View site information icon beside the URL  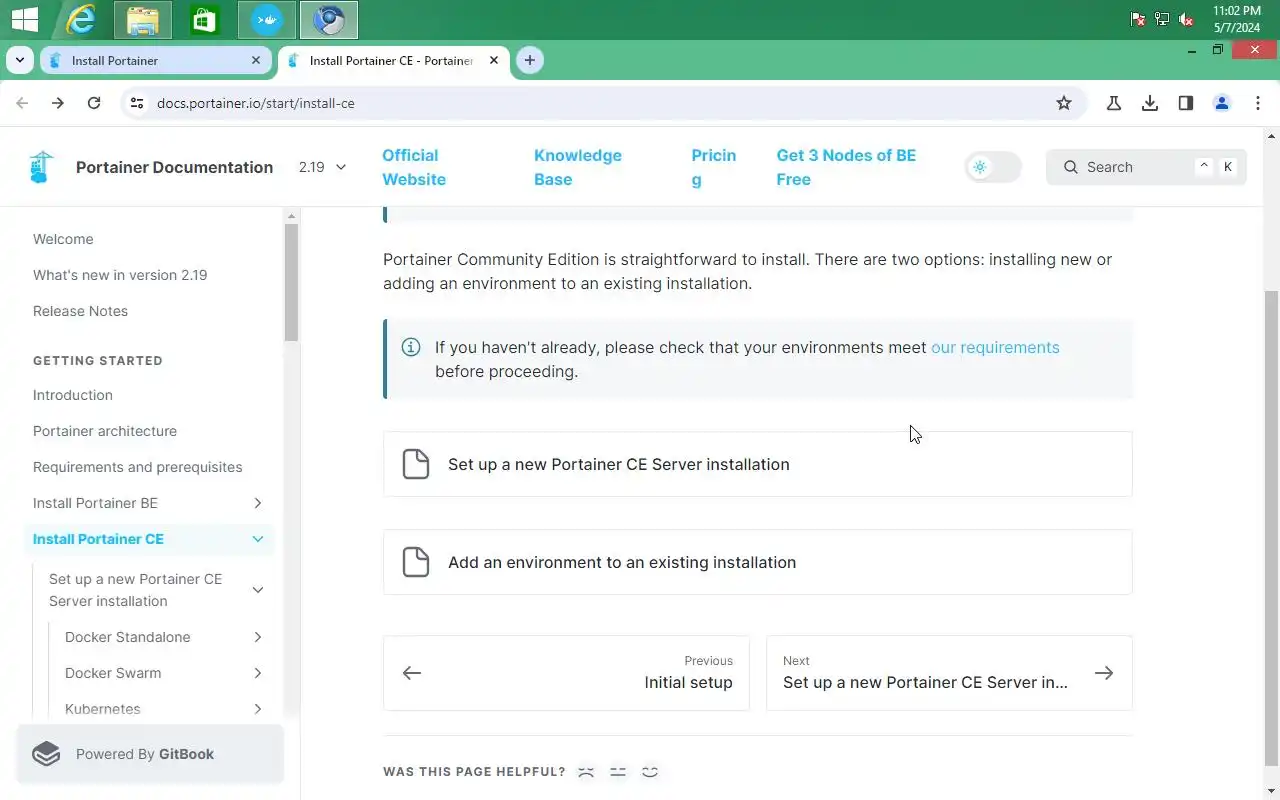click(137, 103)
